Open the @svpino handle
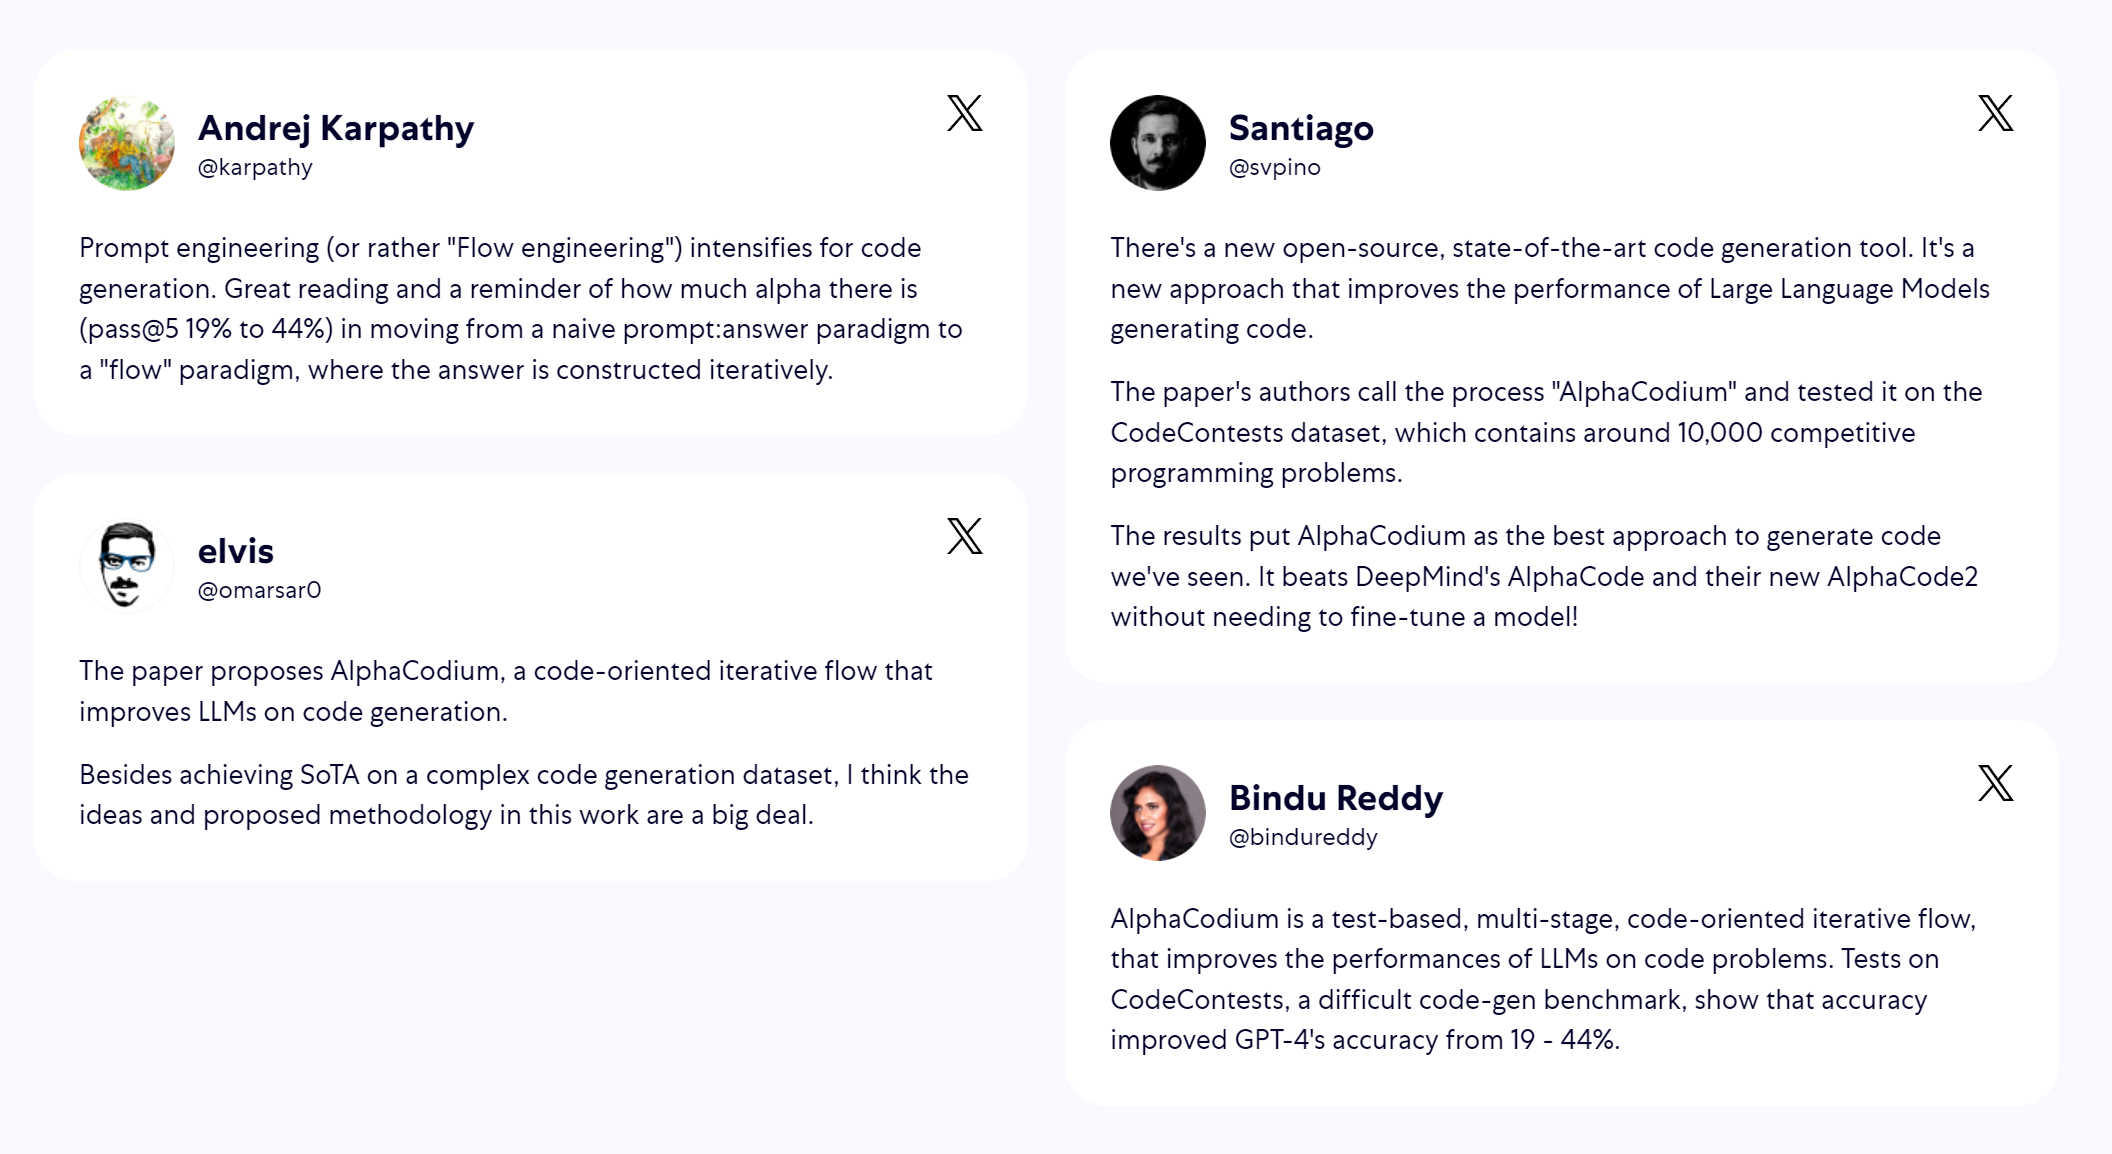 1275,167
